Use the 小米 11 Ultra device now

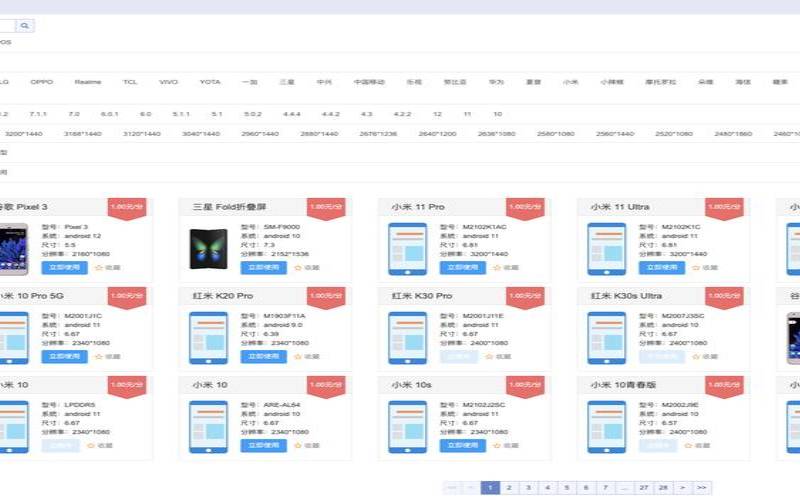pos(662,267)
